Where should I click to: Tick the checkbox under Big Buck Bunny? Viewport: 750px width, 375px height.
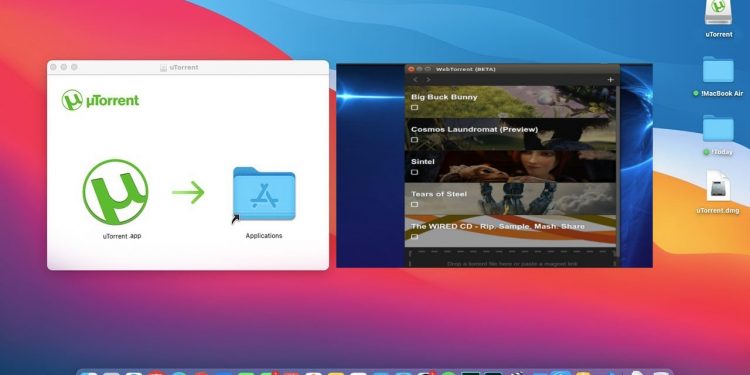click(414, 108)
